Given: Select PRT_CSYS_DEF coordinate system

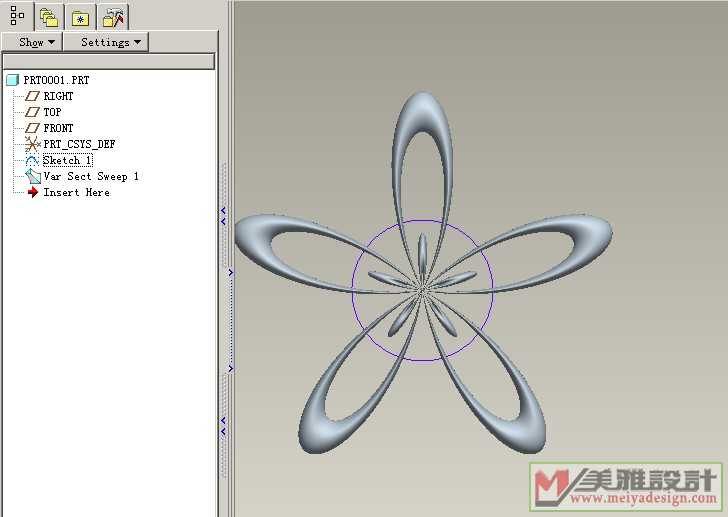Looking at the screenshot, I should tap(79, 144).
